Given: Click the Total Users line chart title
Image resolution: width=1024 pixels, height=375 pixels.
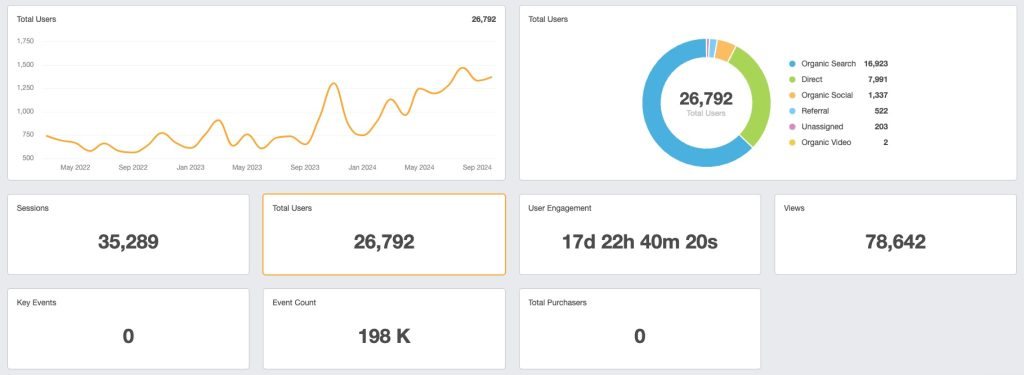Looking at the screenshot, I should tap(37, 20).
